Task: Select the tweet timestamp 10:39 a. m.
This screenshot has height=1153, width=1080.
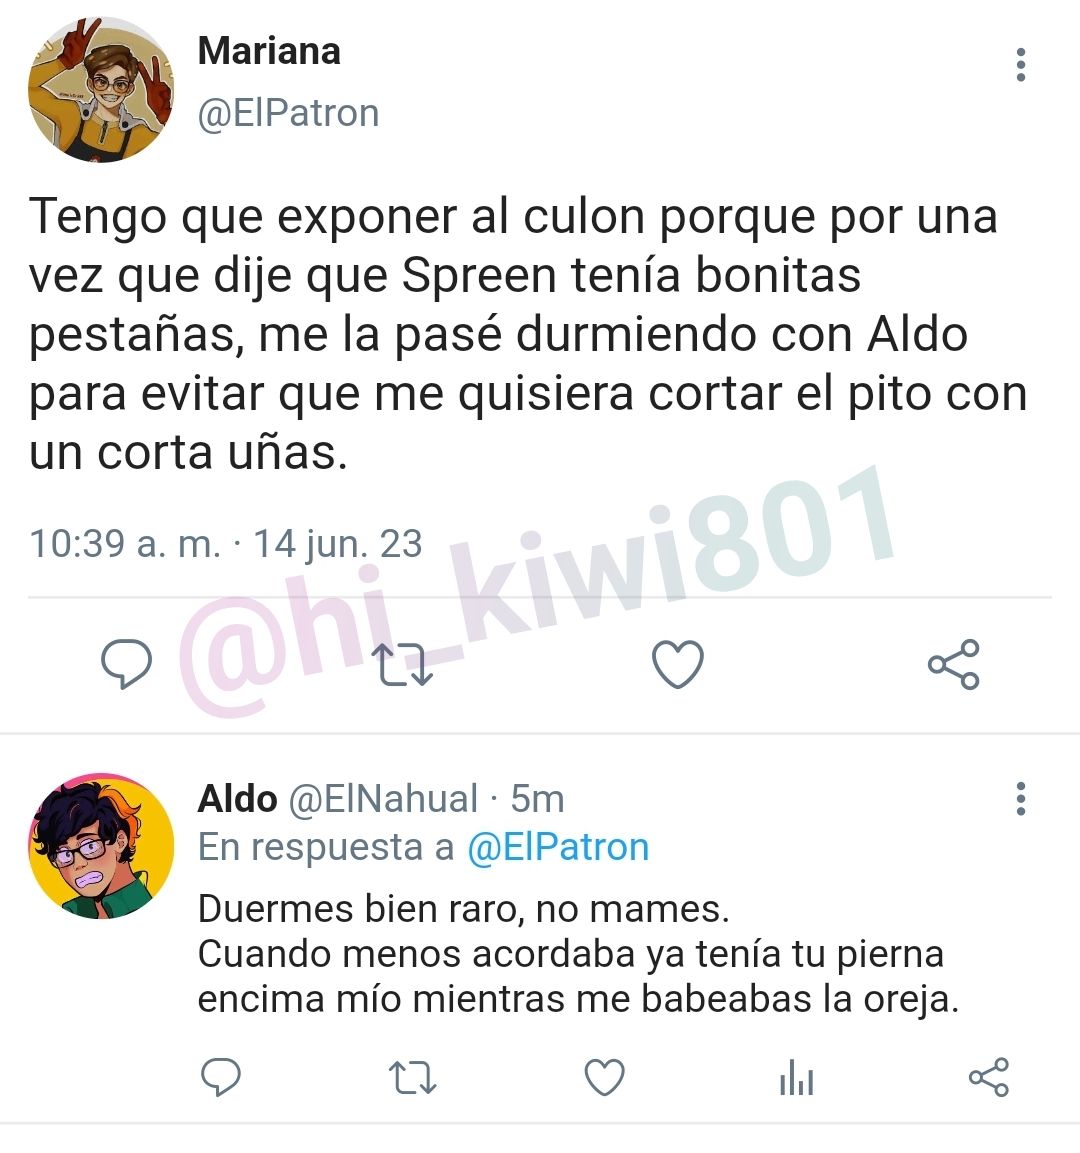Action: [x=125, y=544]
